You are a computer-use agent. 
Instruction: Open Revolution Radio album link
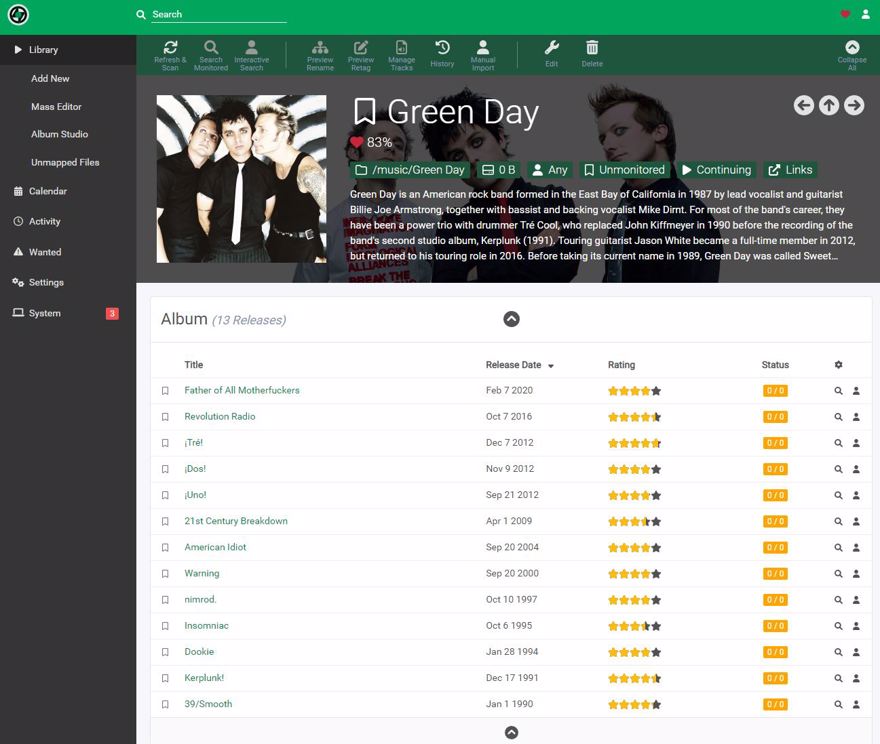pos(219,416)
